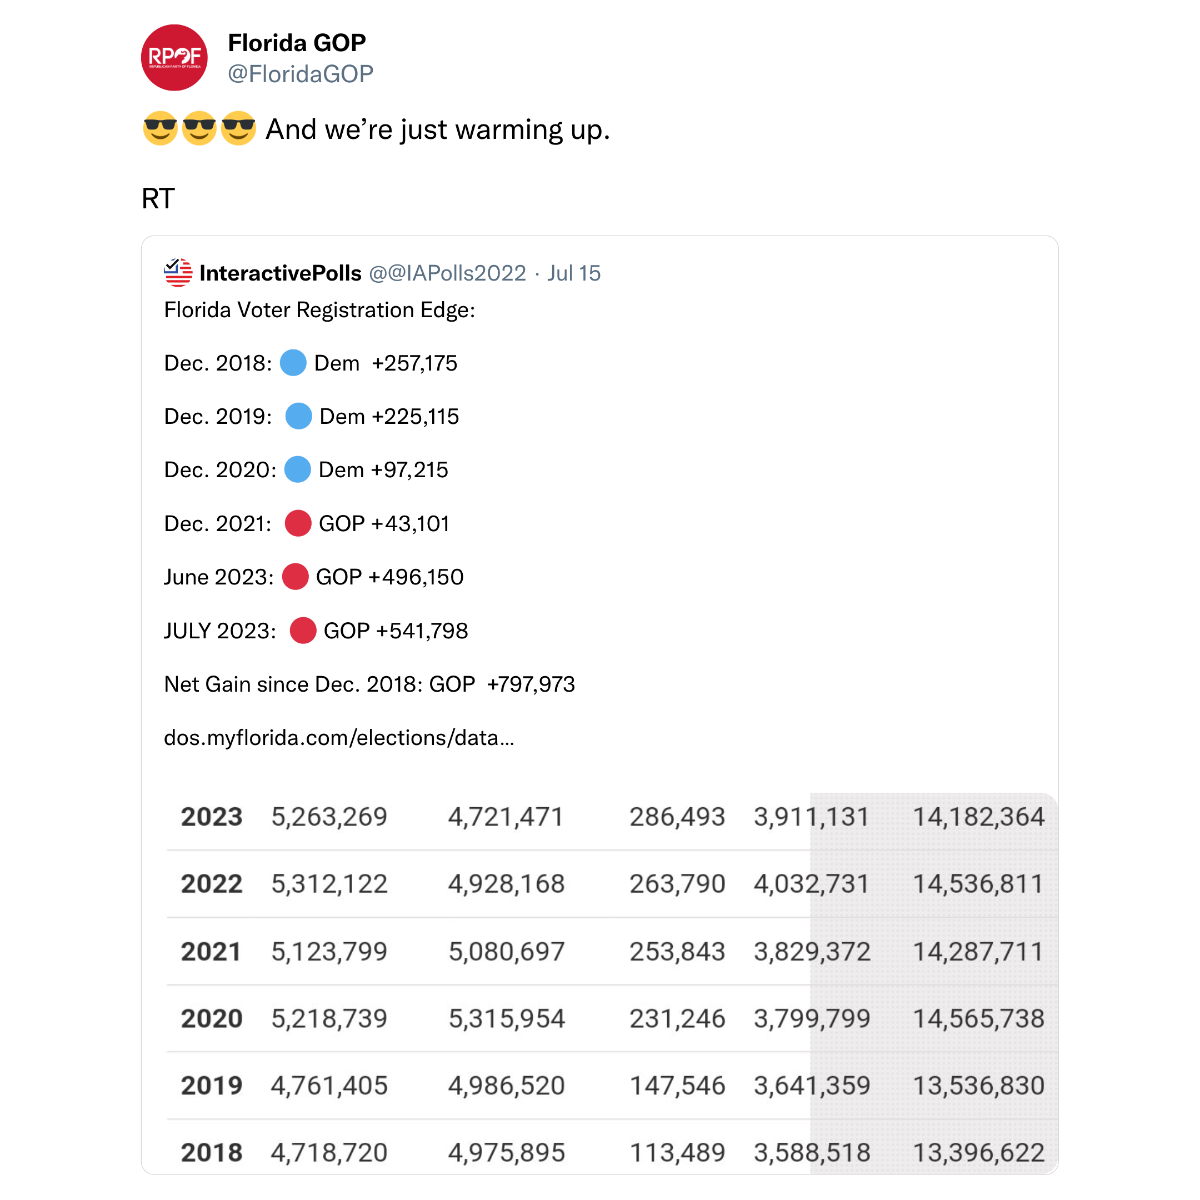Click the 14,536,811 total in the 2022 row
Viewport: 1200px width, 1200px height.
[x=978, y=884]
